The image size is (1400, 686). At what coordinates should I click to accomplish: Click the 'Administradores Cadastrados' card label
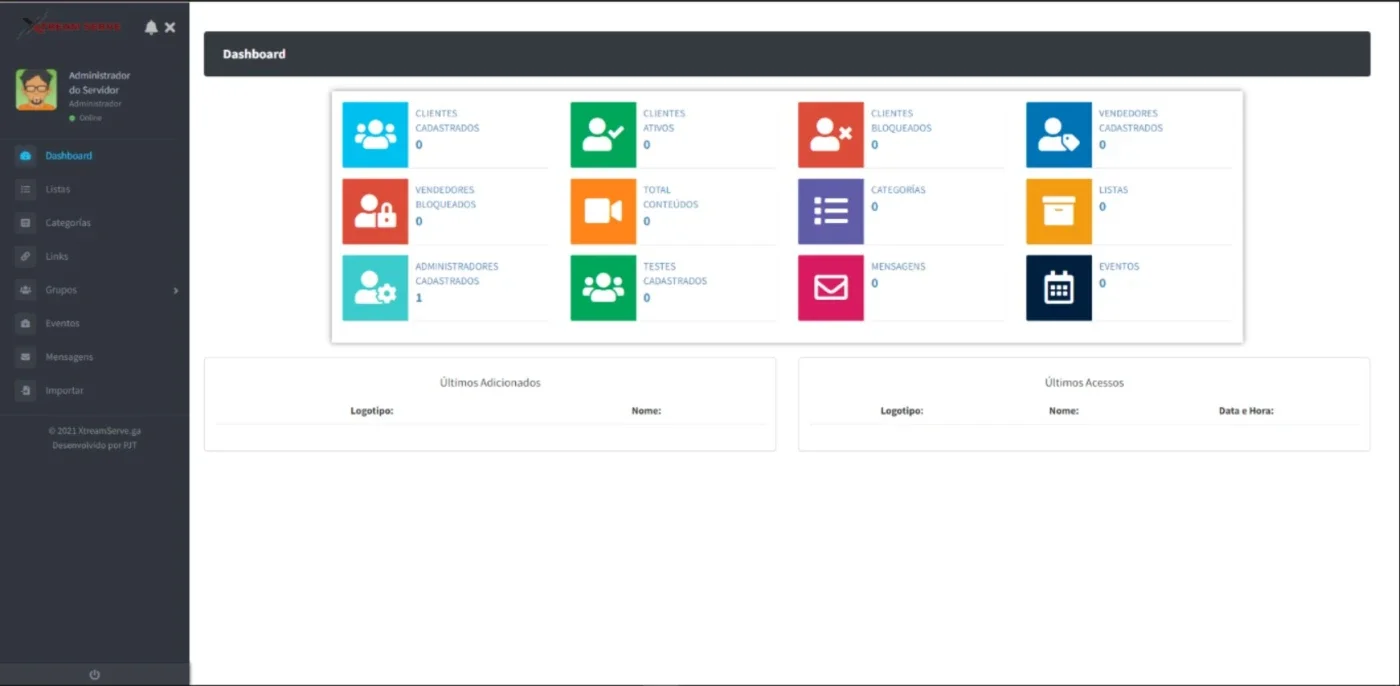(457, 274)
